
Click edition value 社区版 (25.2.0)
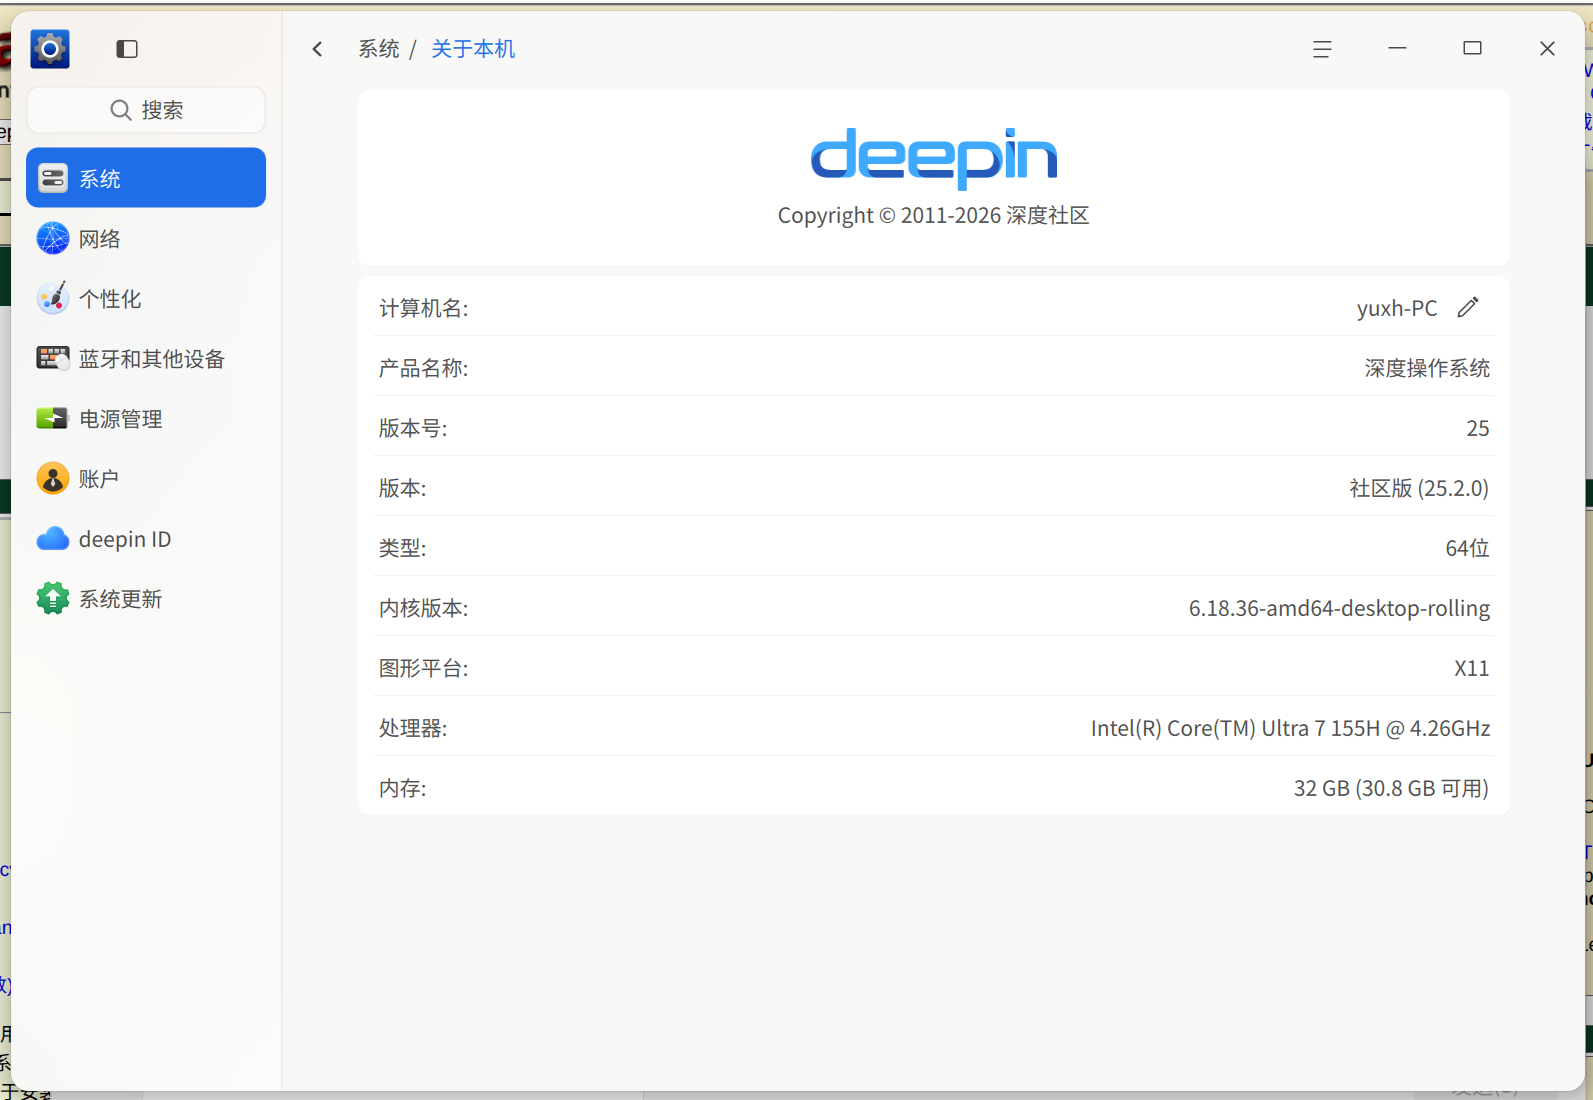click(x=1419, y=488)
